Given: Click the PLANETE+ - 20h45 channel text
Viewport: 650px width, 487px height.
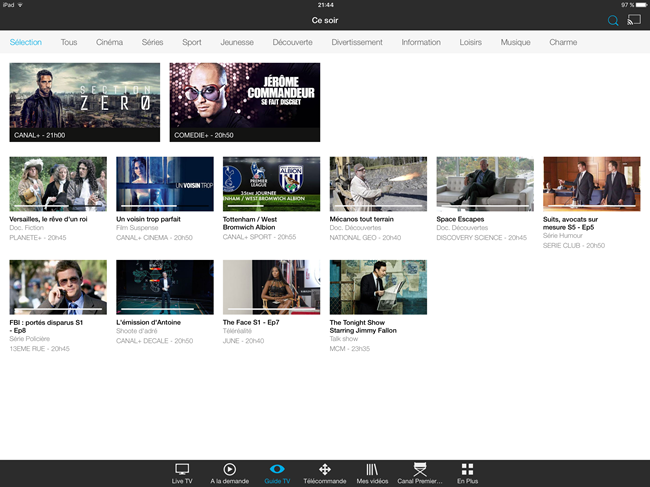Looking at the screenshot, I should (x=38, y=238).
